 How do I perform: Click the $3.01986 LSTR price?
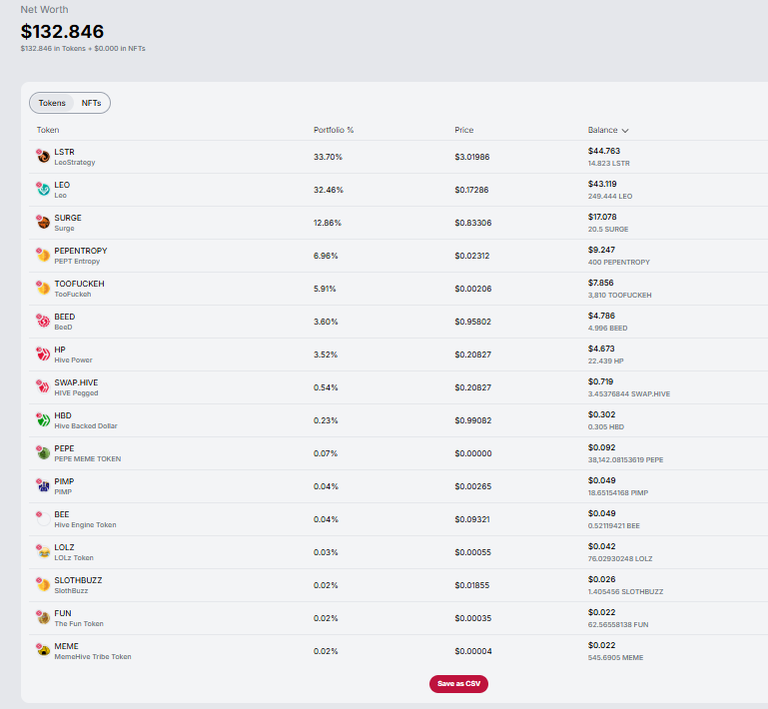pyautogui.click(x=472, y=157)
